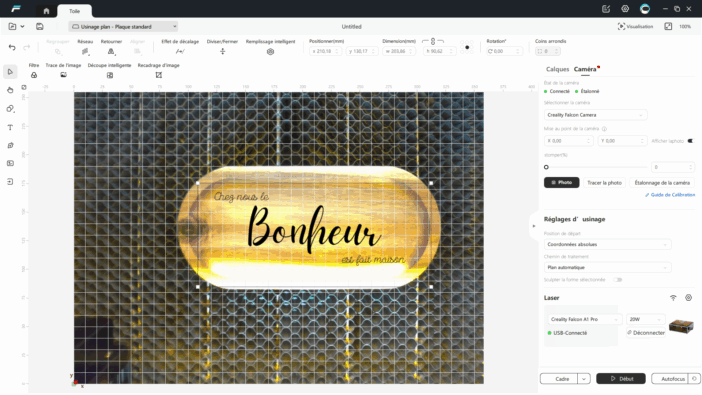Click the home icon in title bar

pyautogui.click(x=46, y=11)
